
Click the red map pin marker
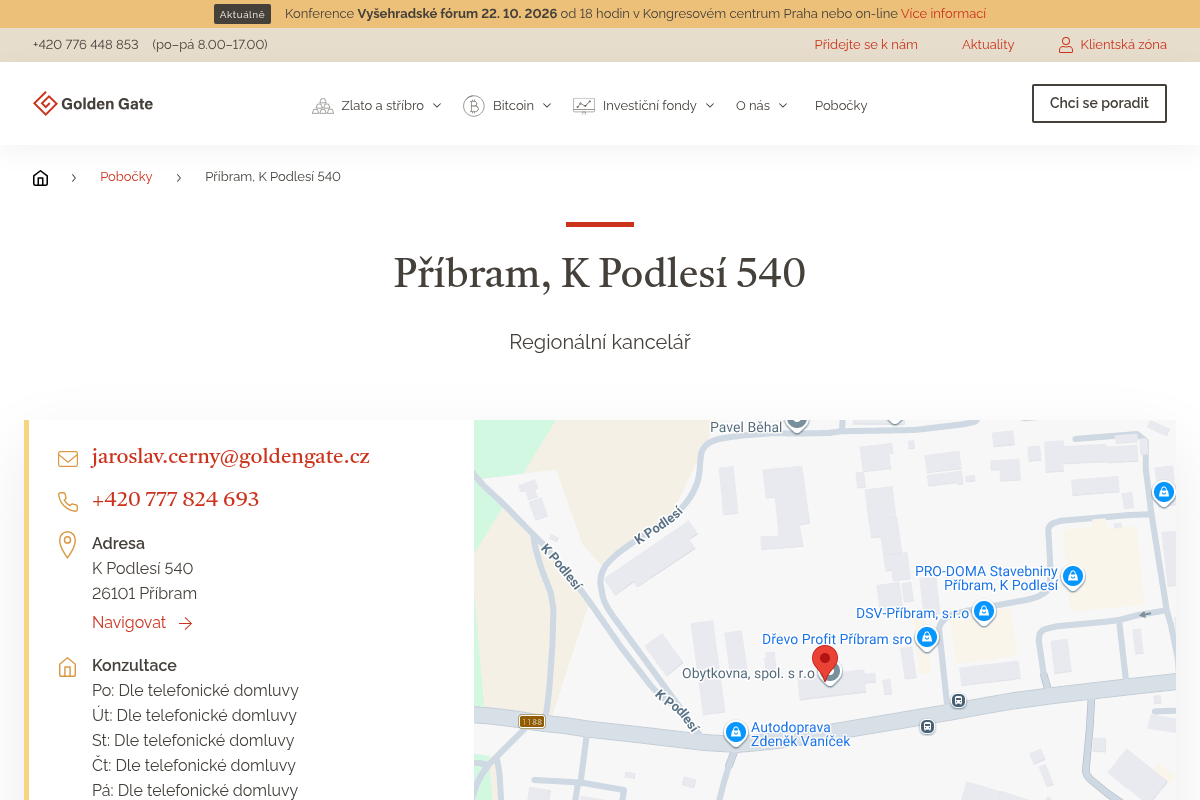click(x=824, y=663)
